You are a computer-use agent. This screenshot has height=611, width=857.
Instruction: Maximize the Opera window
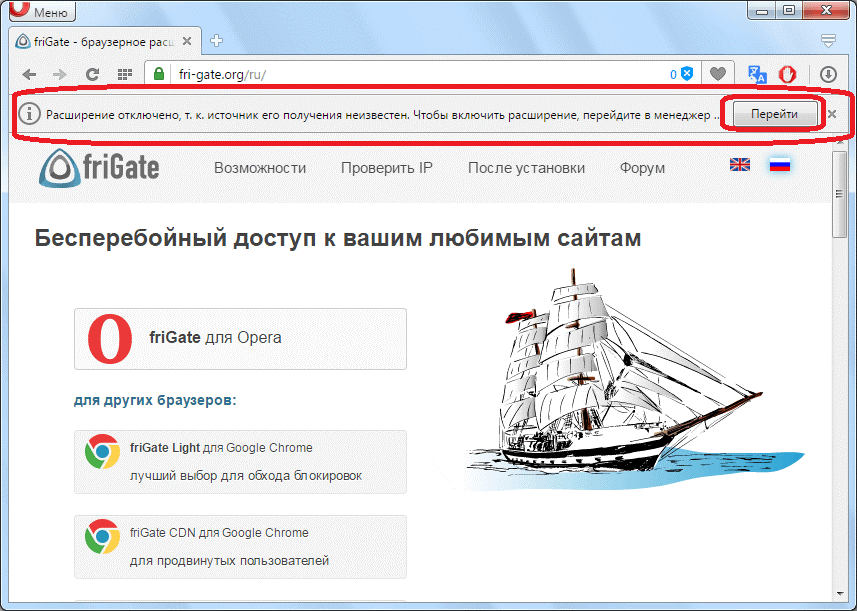789,10
